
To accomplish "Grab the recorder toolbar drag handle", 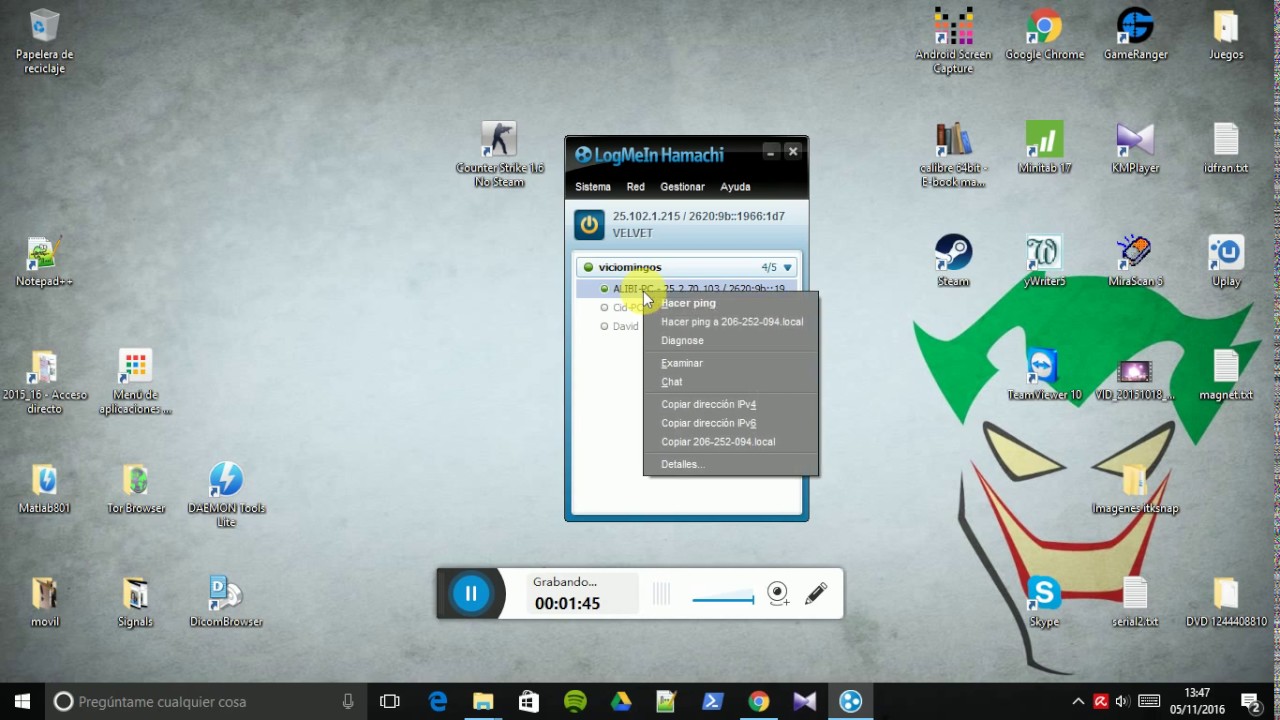I will click(661, 594).
